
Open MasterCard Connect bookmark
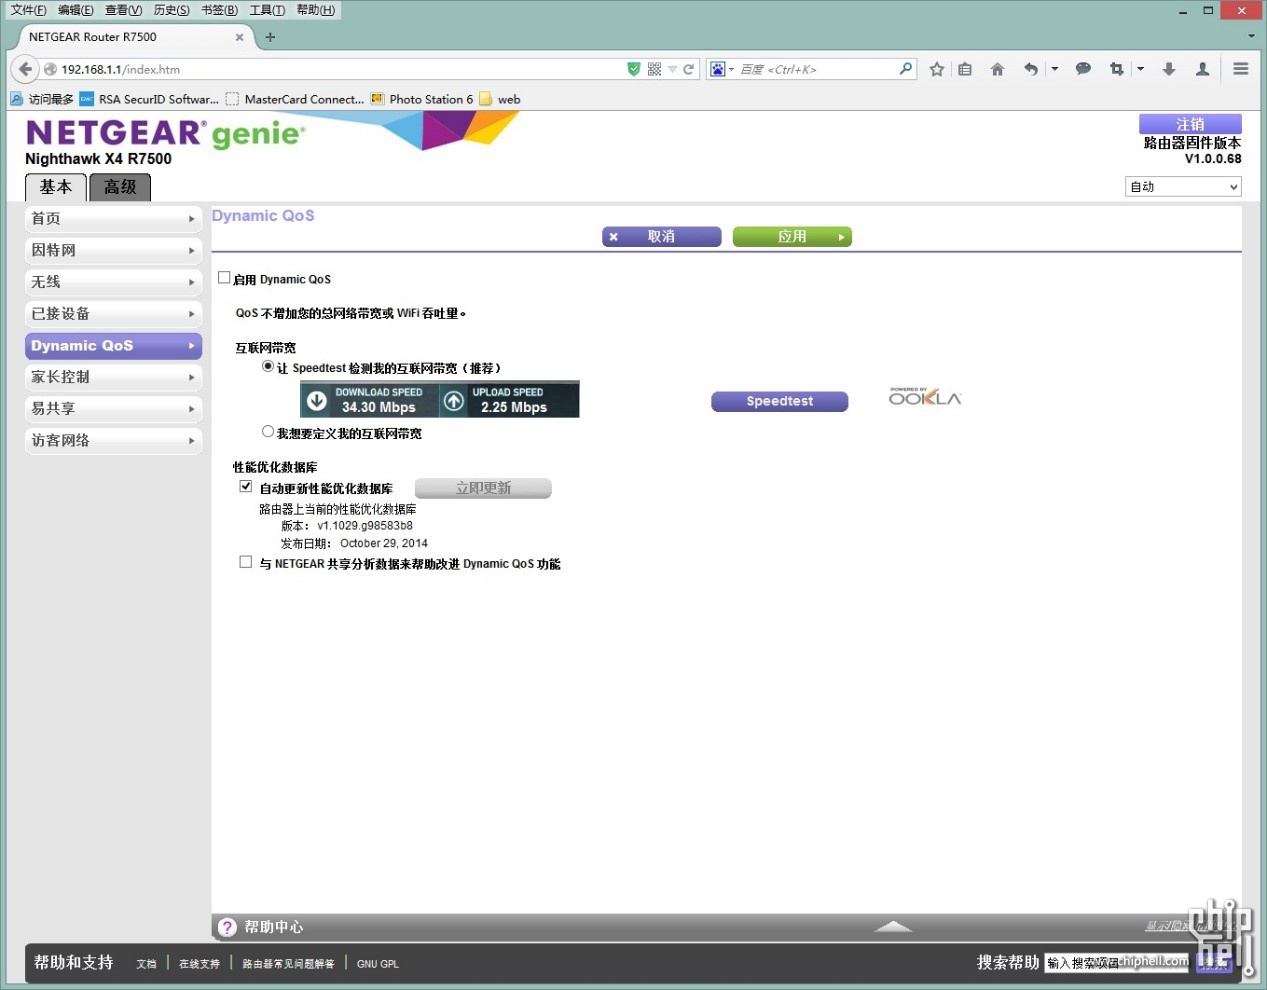[x=295, y=99]
